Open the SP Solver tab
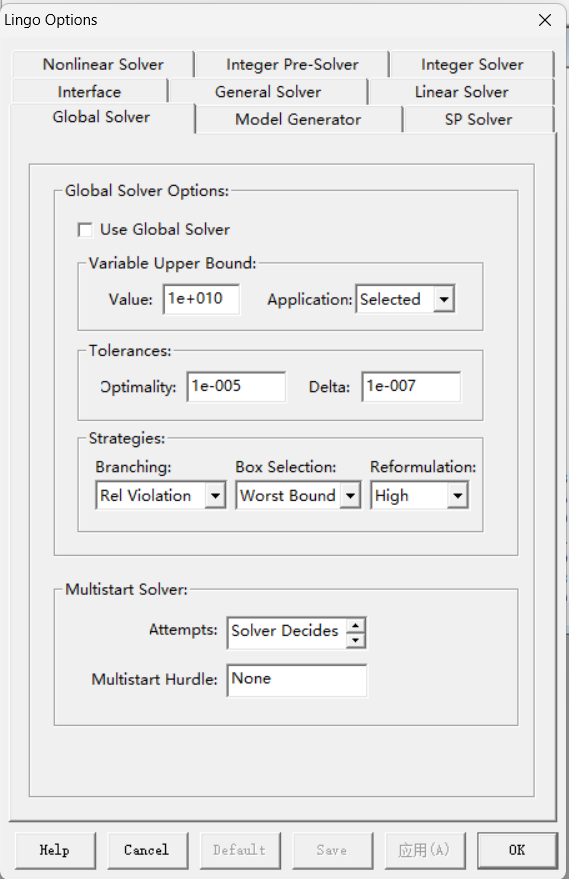The width and height of the screenshot is (569, 879). (x=478, y=119)
